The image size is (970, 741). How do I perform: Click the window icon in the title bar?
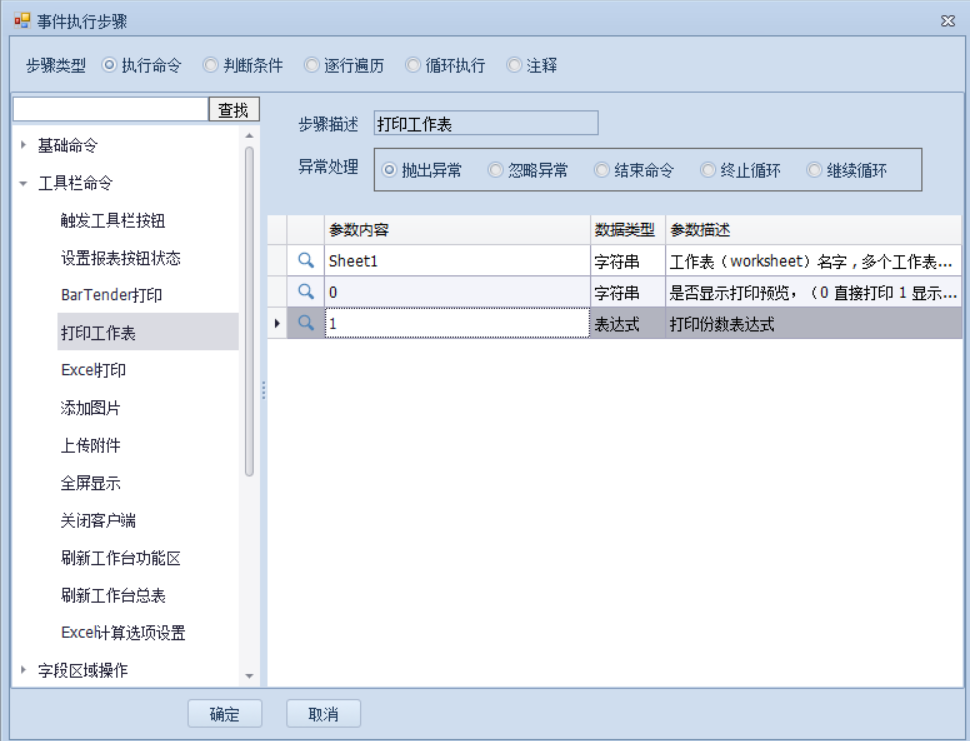point(22,21)
